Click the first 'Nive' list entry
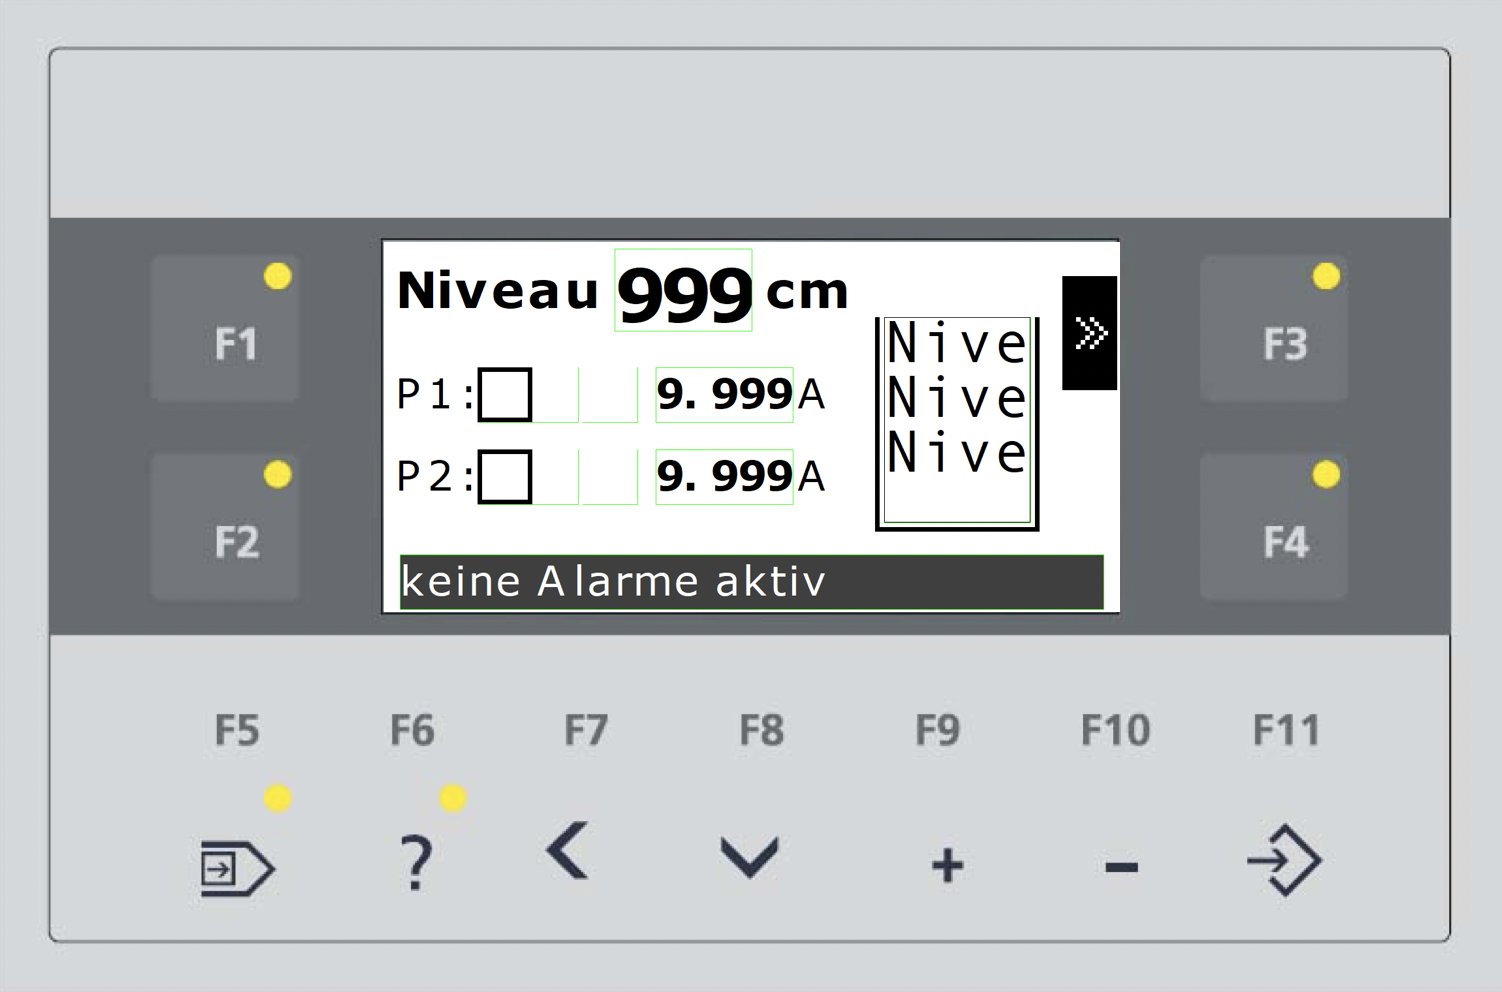Image resolution: width=1502 pixels, height=992 pixels. [x=957, y=343]
